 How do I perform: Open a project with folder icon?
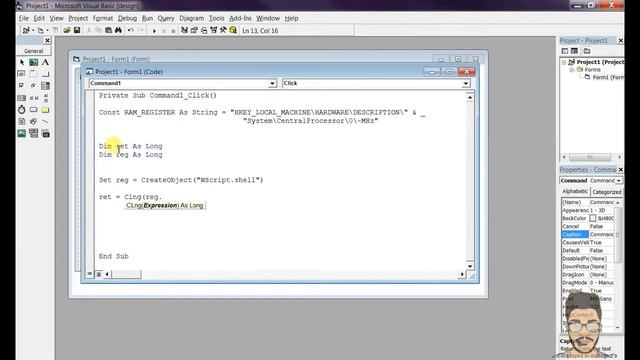(67, 30)
